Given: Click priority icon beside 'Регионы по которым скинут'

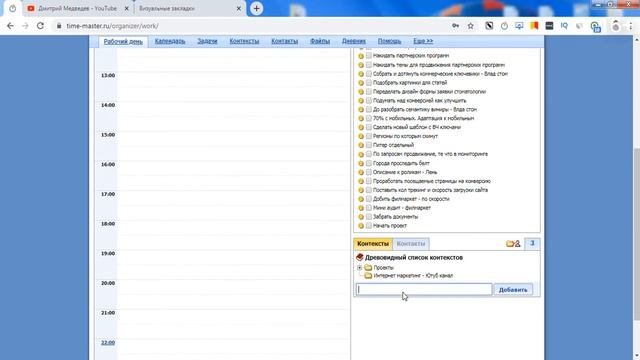Looking at the screenshot, I should point(361,136).
